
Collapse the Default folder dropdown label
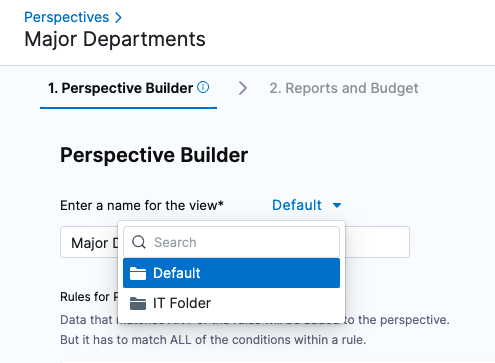point(297,205)
